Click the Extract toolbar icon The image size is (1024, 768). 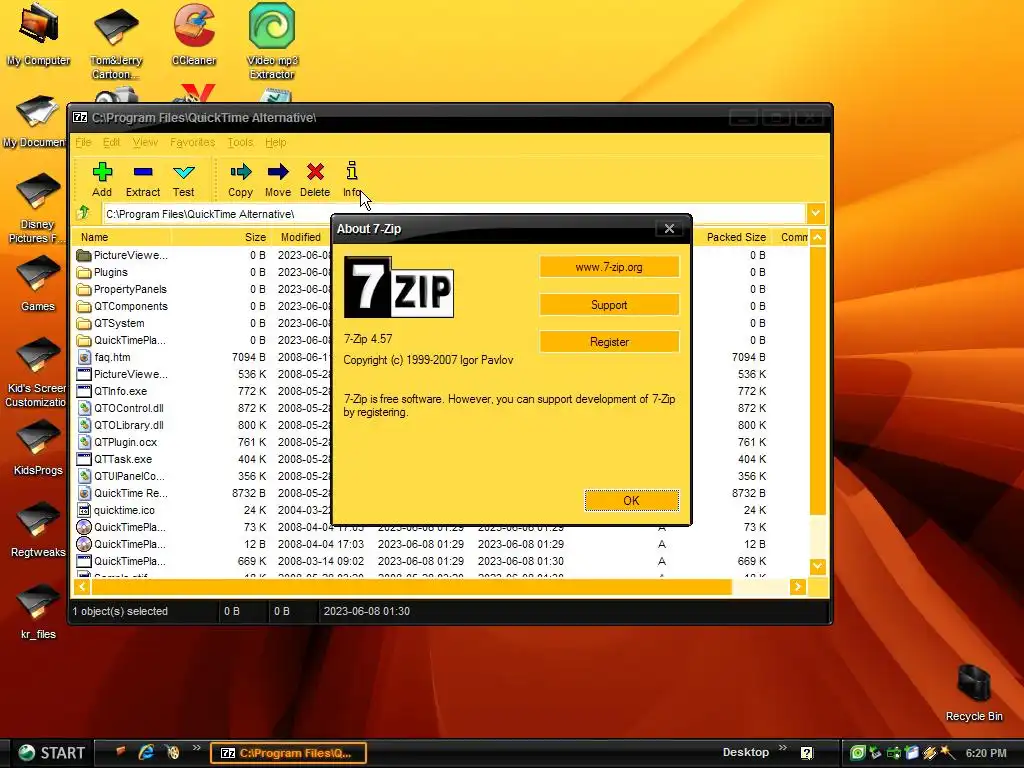142,179
